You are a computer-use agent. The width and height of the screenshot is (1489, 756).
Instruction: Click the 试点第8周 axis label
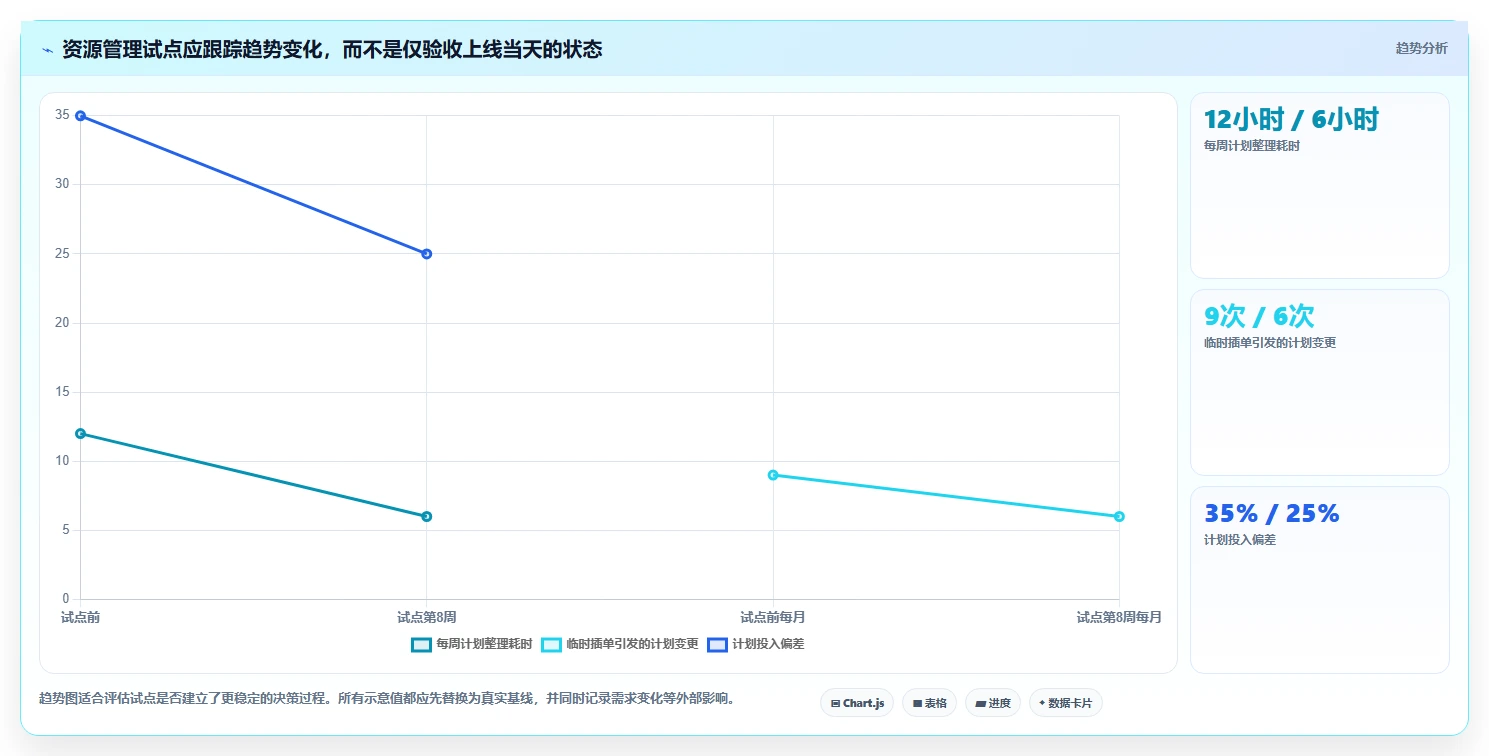pyautogui.click(x=427, y=618)
